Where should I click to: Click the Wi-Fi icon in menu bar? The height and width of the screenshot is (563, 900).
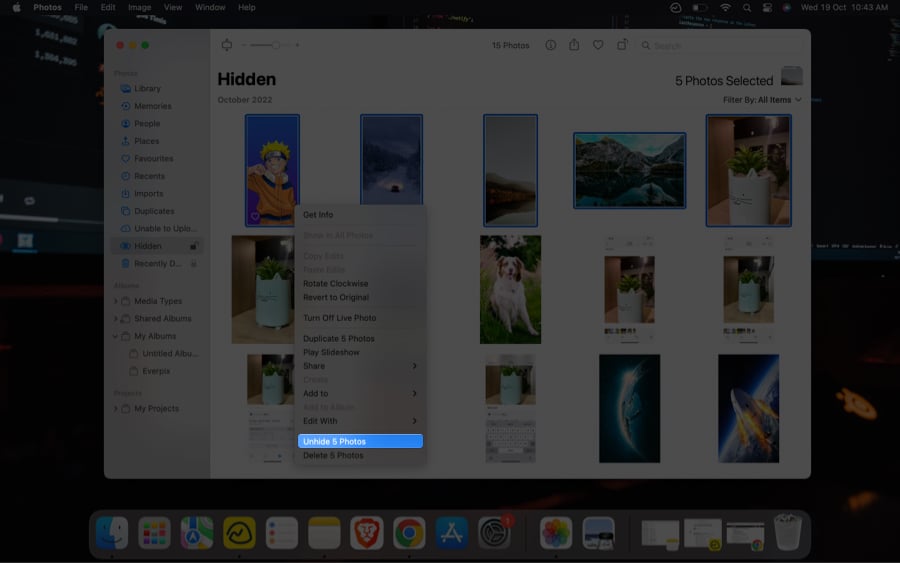point(726,7)
